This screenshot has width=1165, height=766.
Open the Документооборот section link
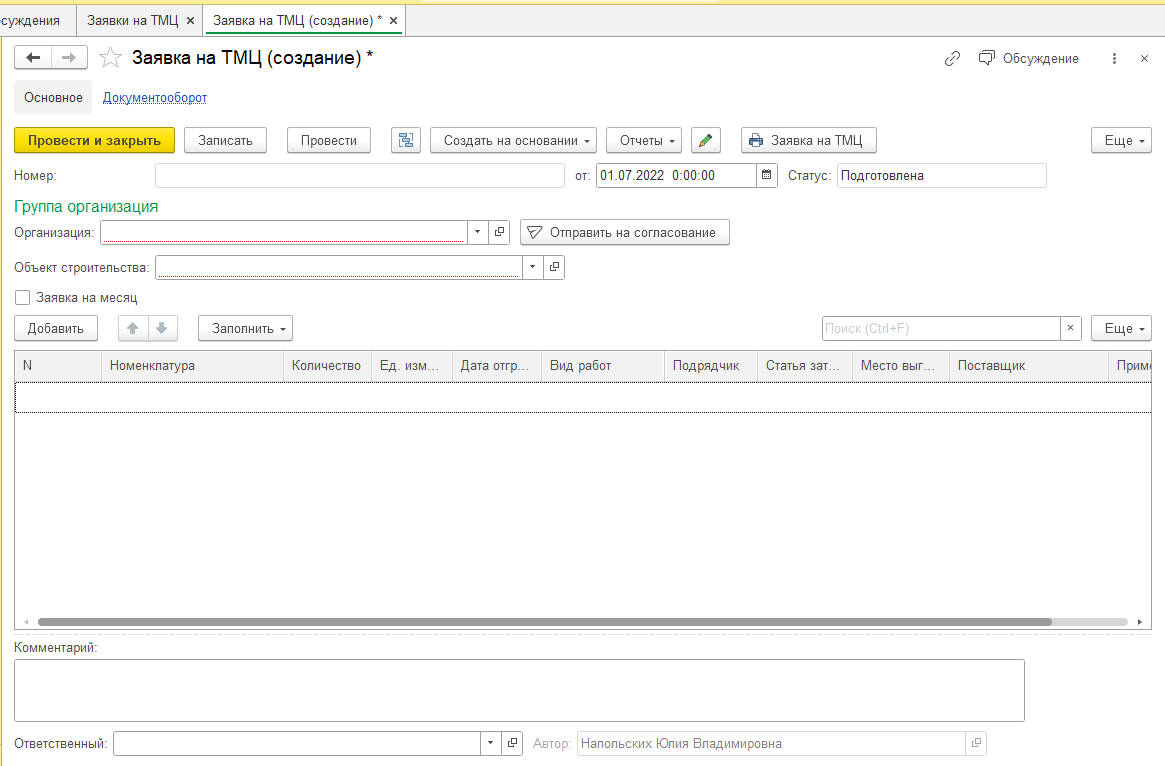(x=155, y=98)
